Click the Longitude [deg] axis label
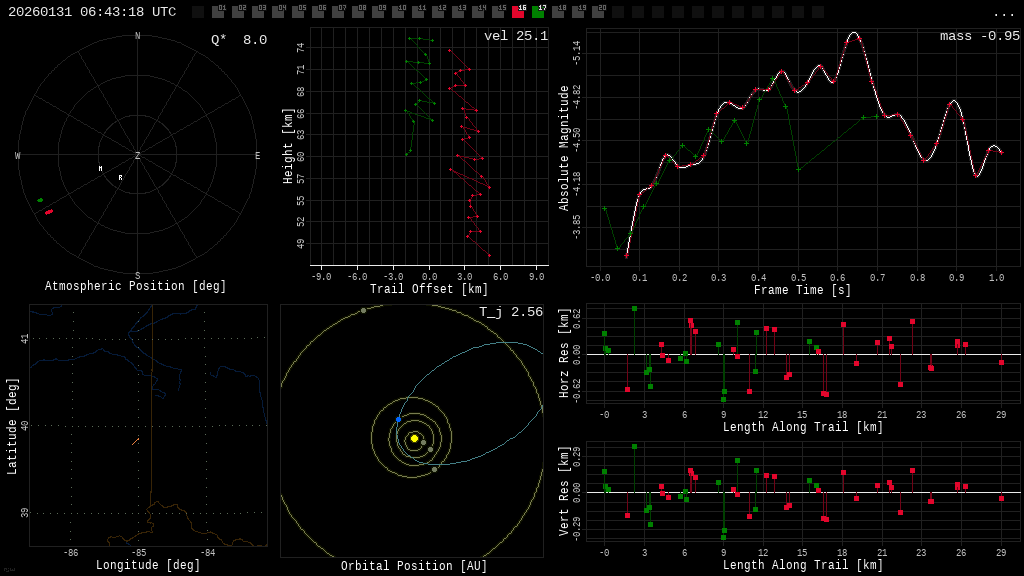1024x576 pixels. click(148, 565)
